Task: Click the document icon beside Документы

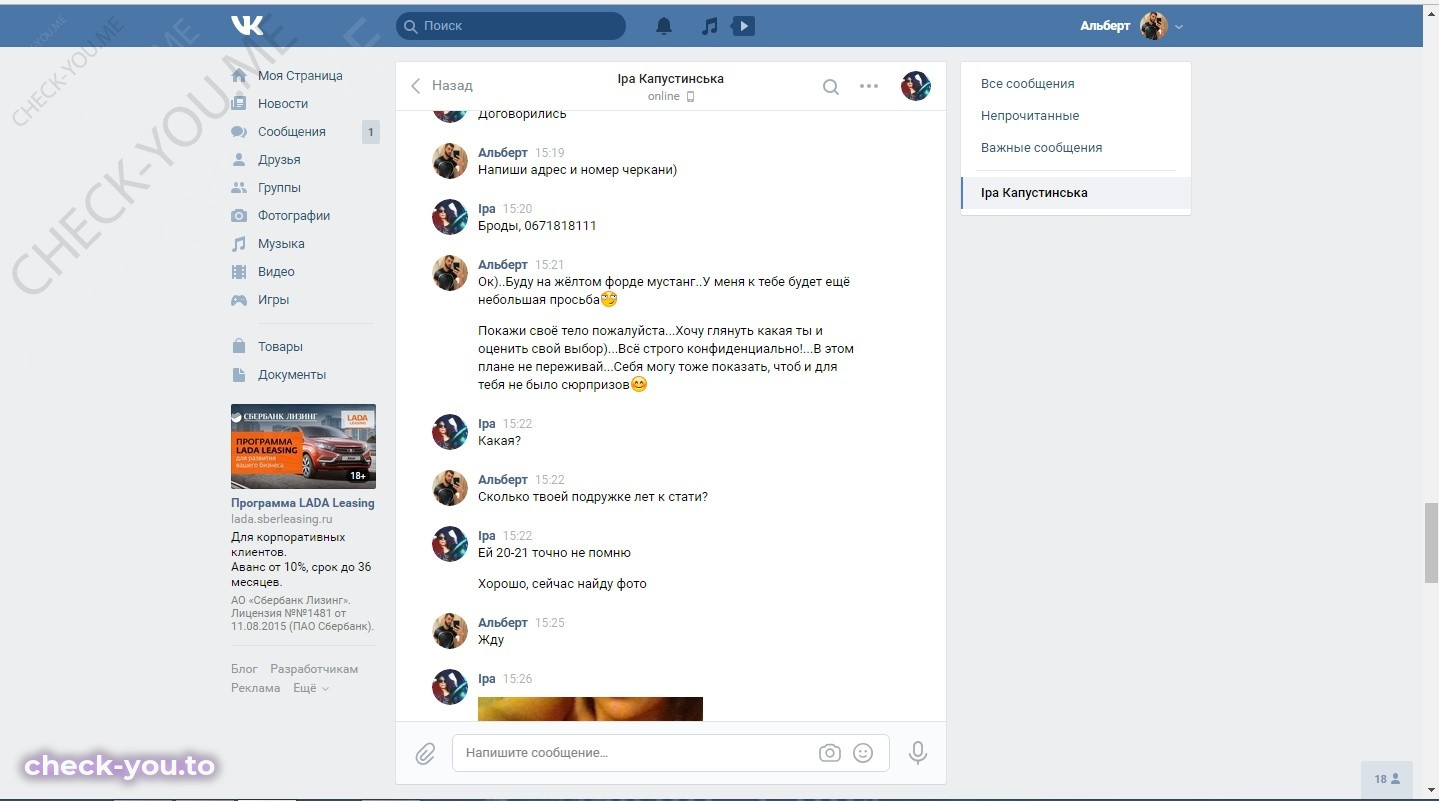Action: (239, 375)
